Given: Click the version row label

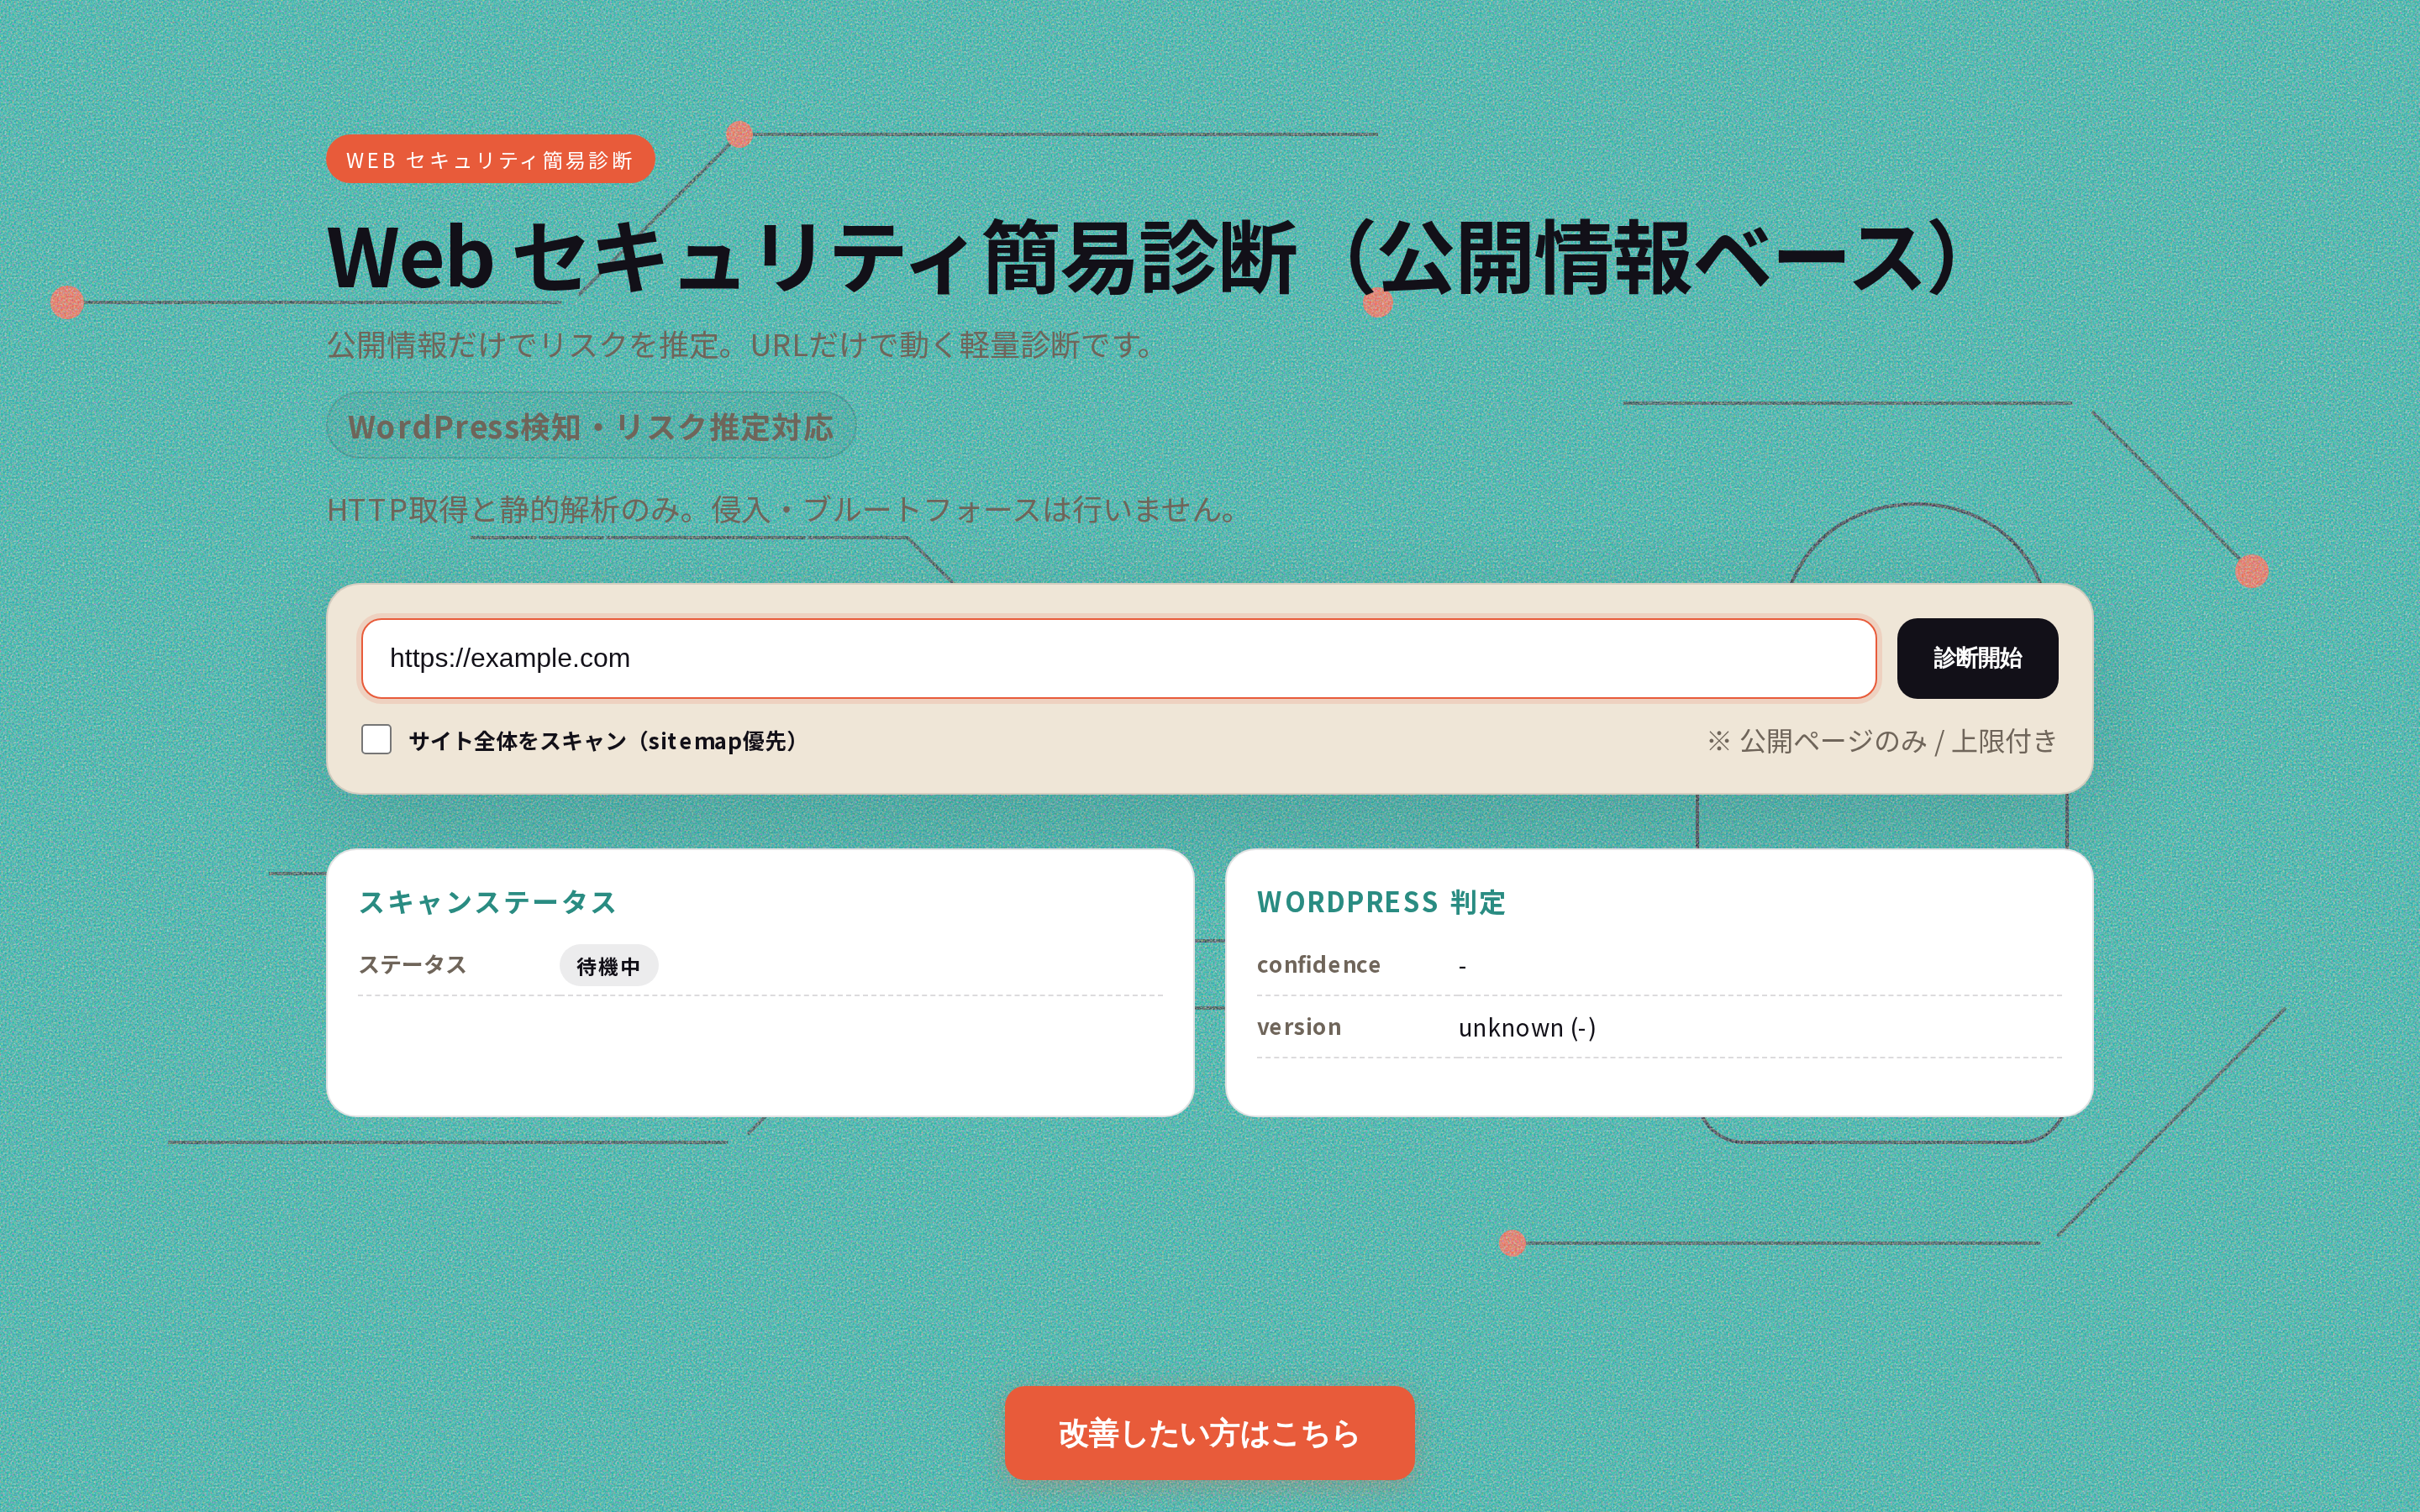Looking at the screenshot, I should point(1299,1027).
